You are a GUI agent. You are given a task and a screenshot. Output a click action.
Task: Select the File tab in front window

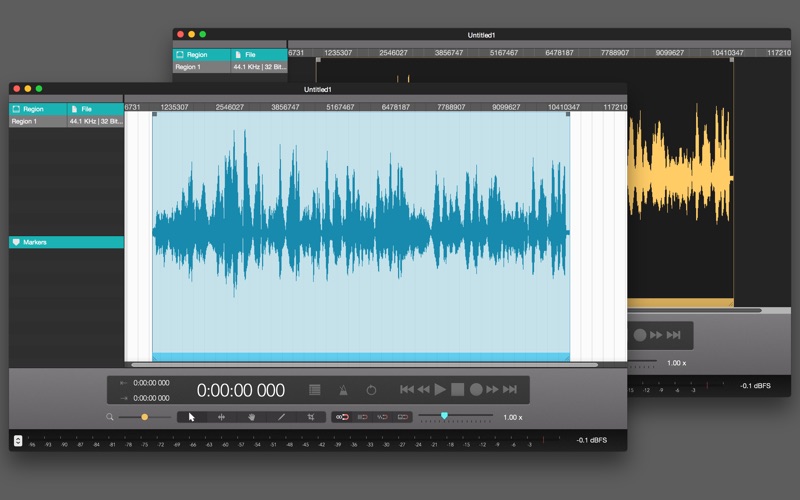[95, 109]
